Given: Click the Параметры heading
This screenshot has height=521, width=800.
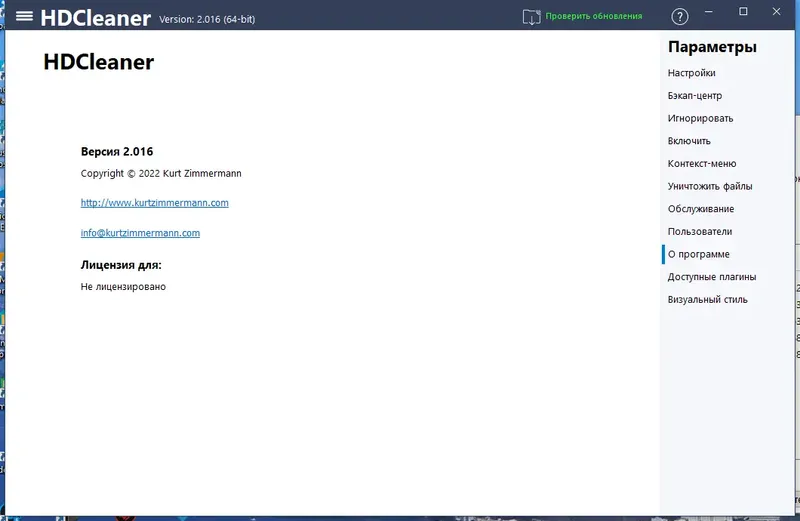Looking at the screenshot, I should (x=712, y=47).
